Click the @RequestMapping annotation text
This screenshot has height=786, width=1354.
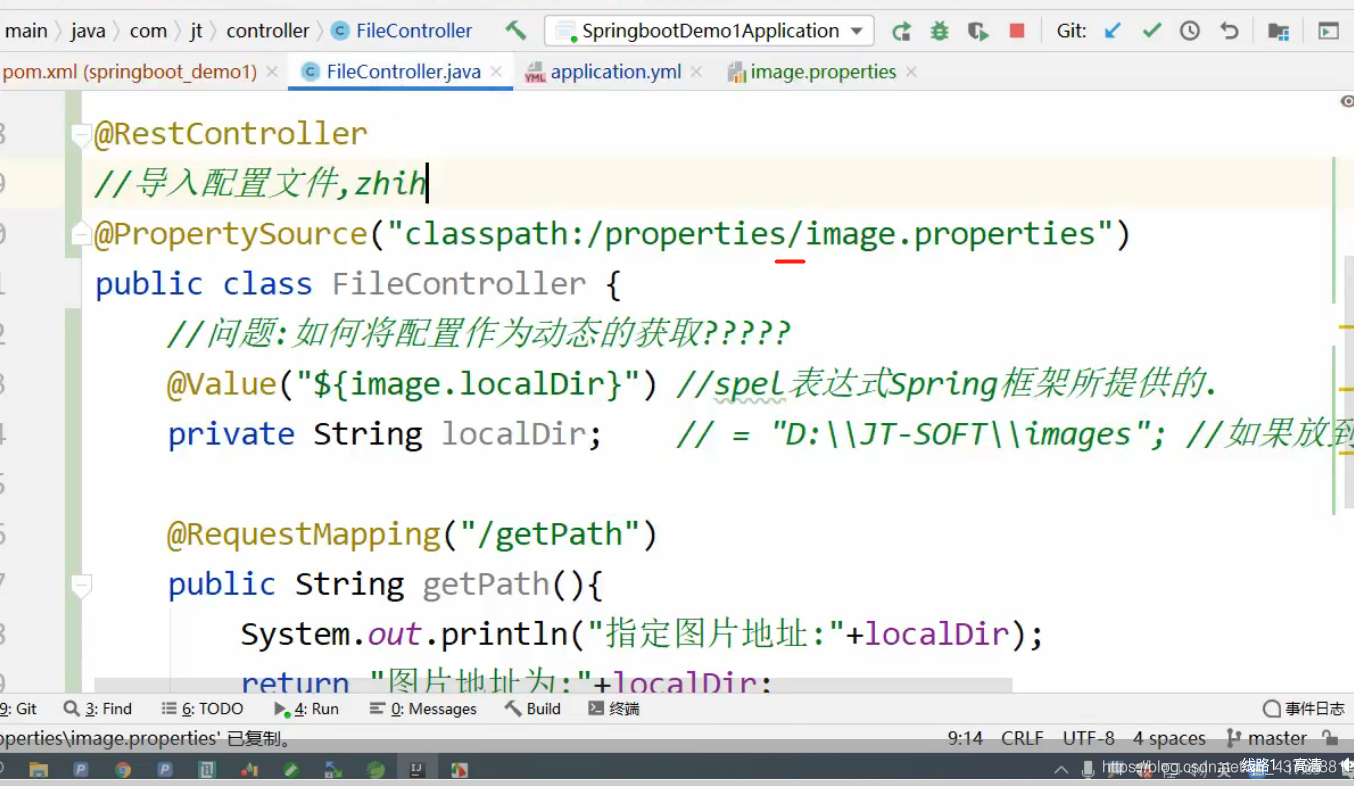304,534
